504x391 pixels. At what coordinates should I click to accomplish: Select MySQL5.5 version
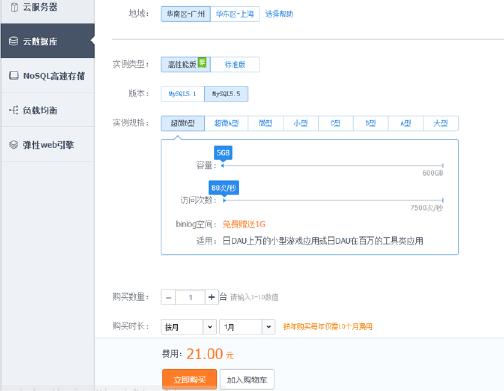[226, 94]
